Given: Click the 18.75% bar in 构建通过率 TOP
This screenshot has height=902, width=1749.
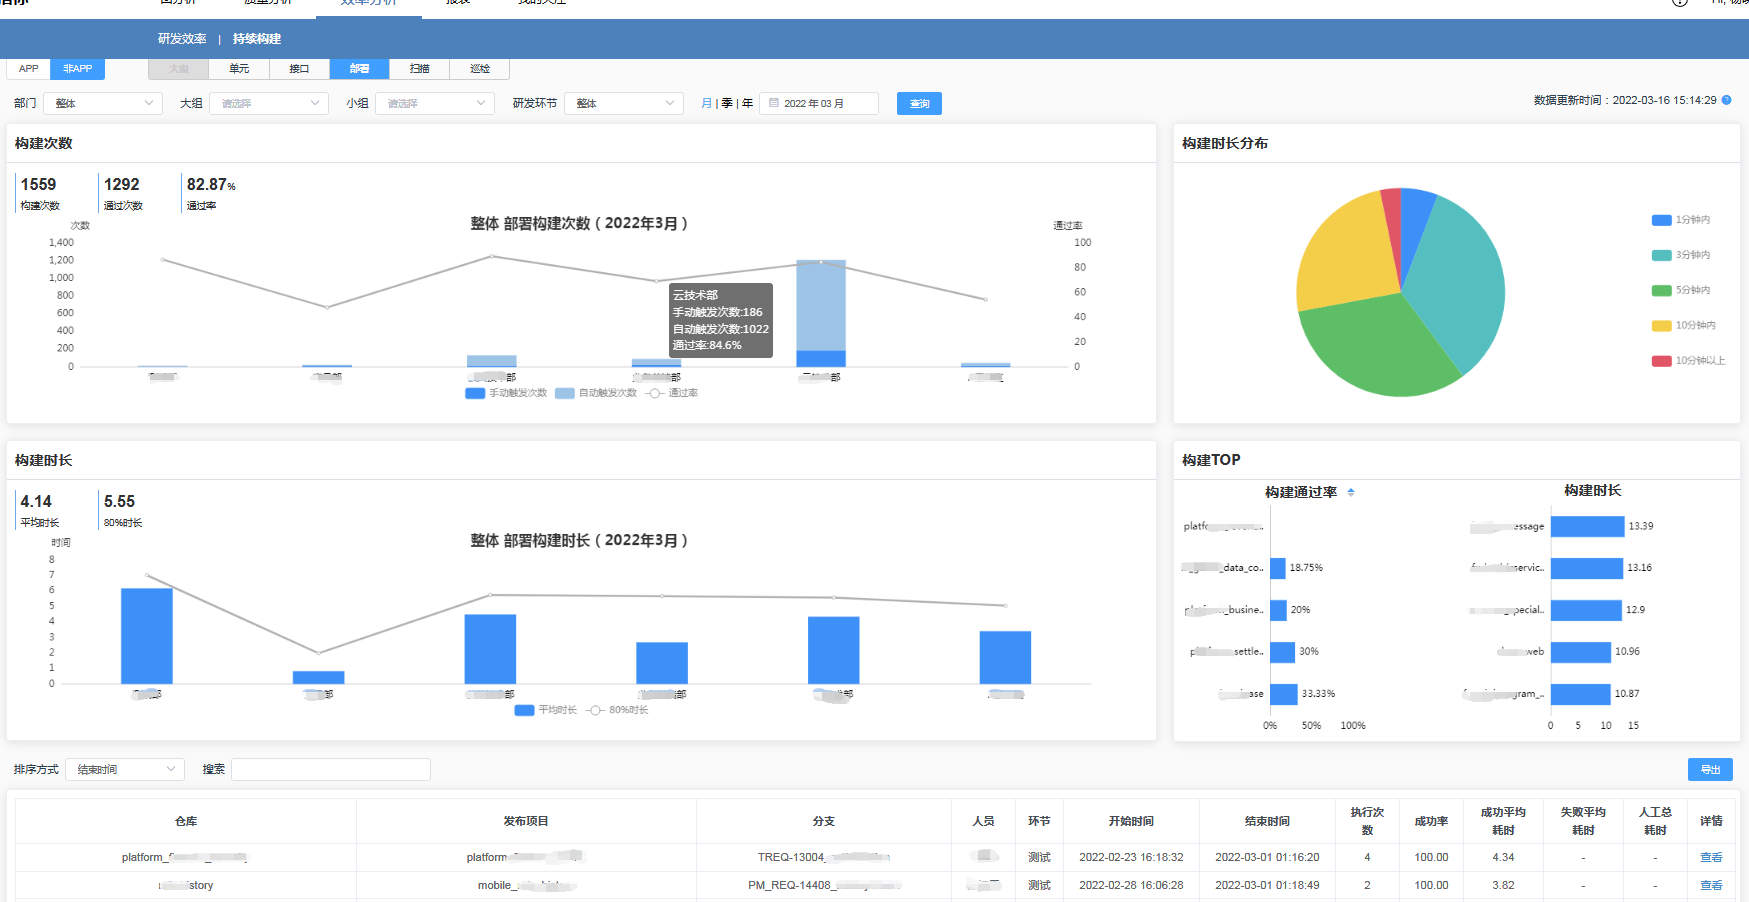Looking at the screenshot, I should 1278,568.
